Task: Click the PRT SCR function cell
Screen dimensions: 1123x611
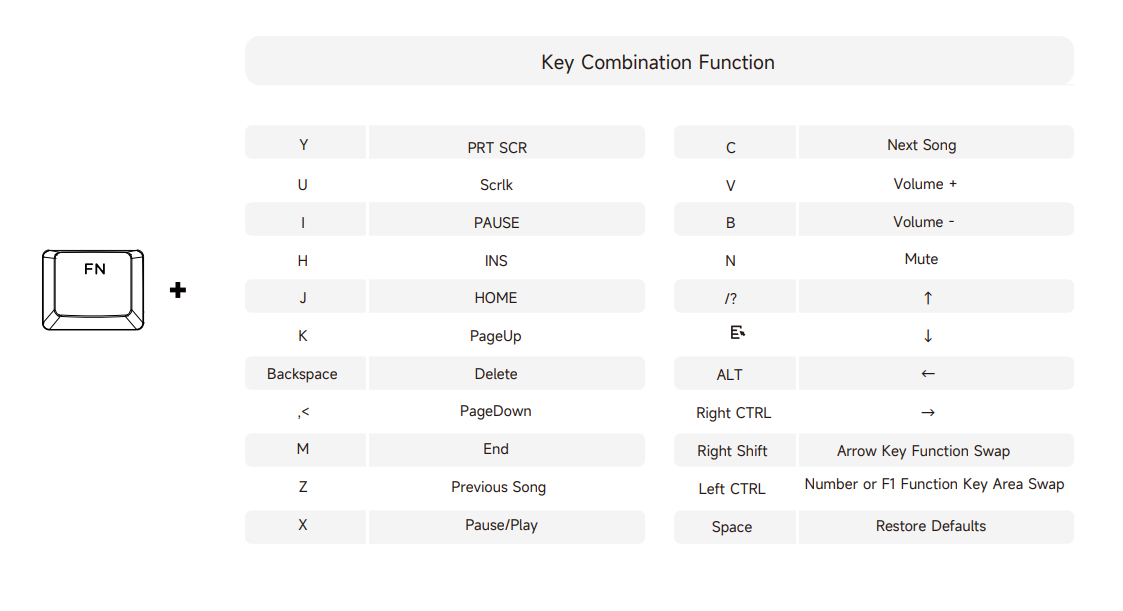Action: 506,143
